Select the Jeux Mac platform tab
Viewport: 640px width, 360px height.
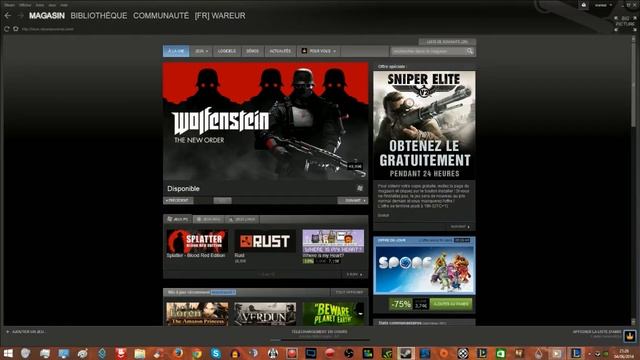[x=209, y=219]
